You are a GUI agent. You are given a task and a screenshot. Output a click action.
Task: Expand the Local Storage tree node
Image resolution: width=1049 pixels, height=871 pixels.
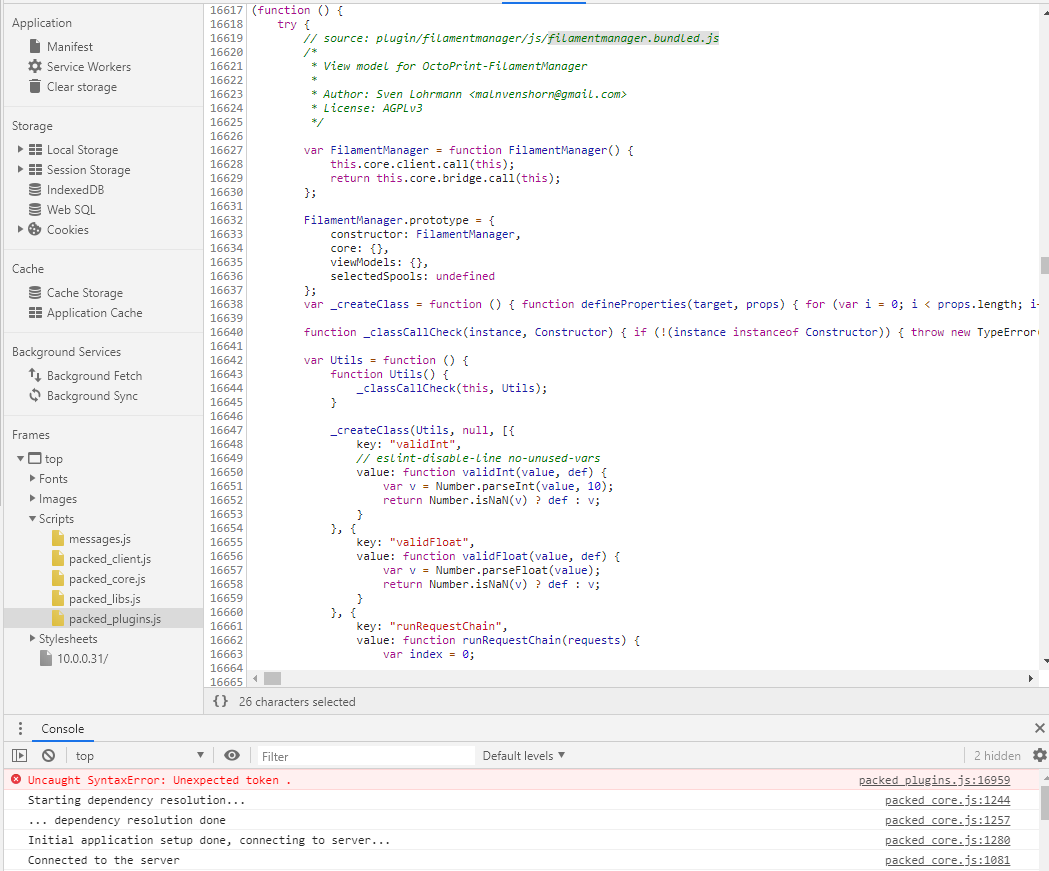tap(20, 149)
